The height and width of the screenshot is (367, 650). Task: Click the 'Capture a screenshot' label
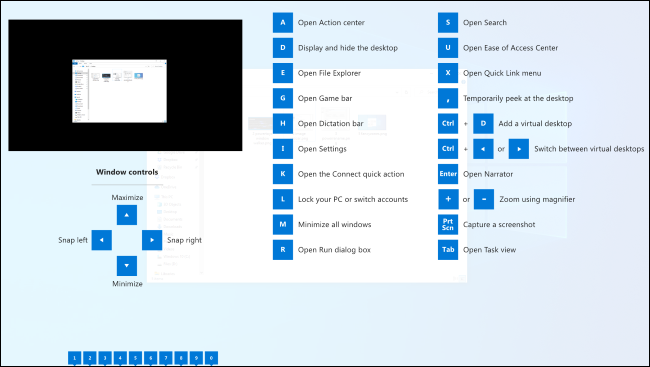tap(499, 225)
